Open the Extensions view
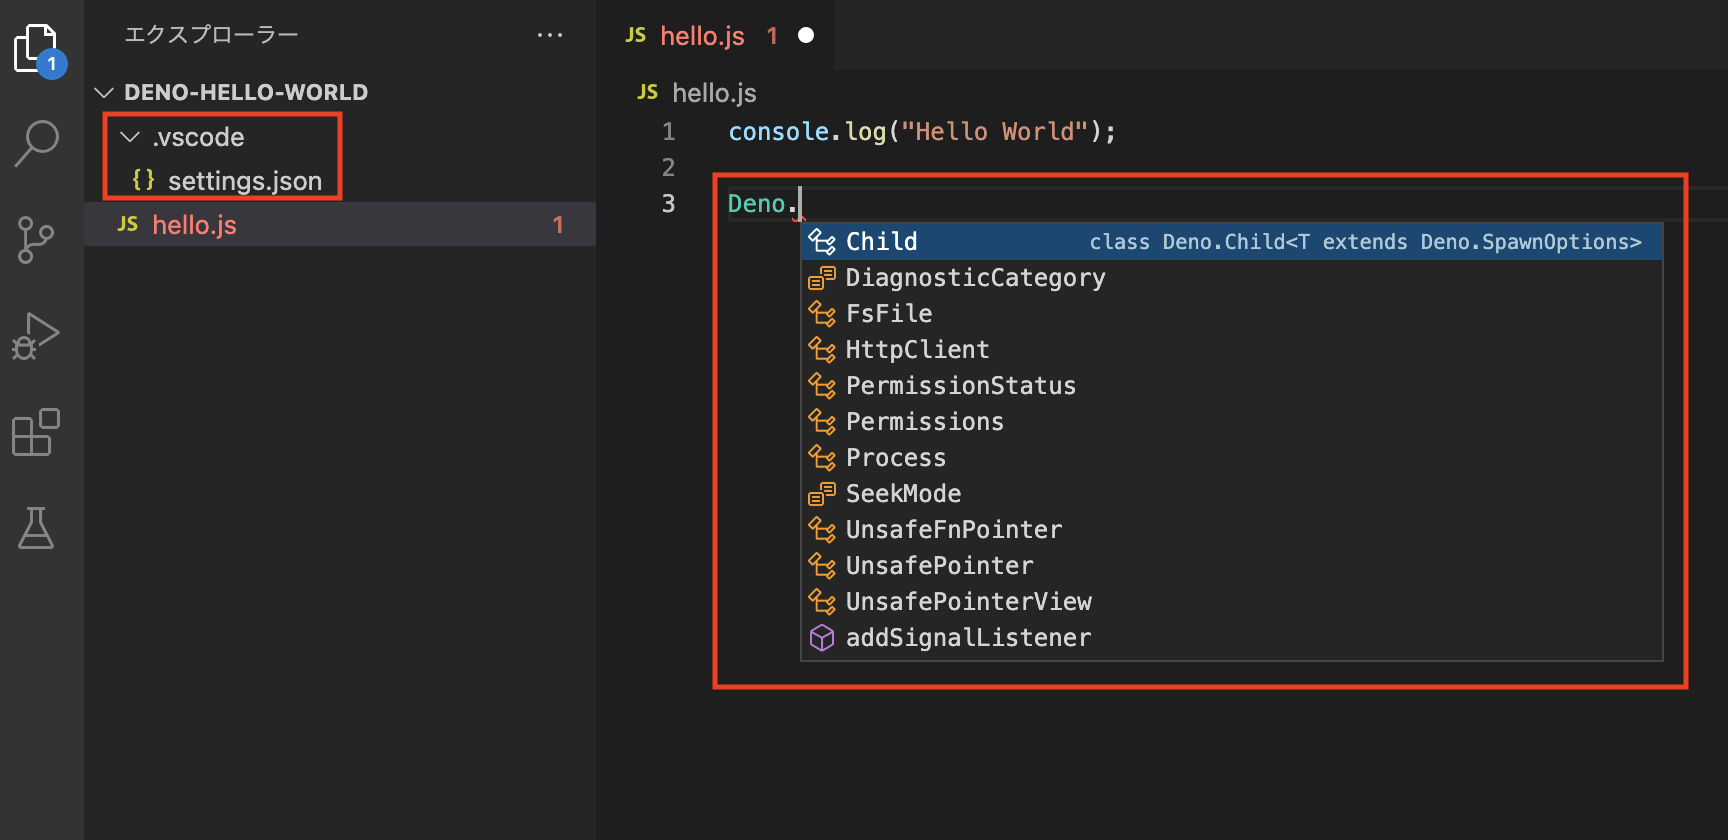The image size is (1728, 840). [x=37, y=432]
